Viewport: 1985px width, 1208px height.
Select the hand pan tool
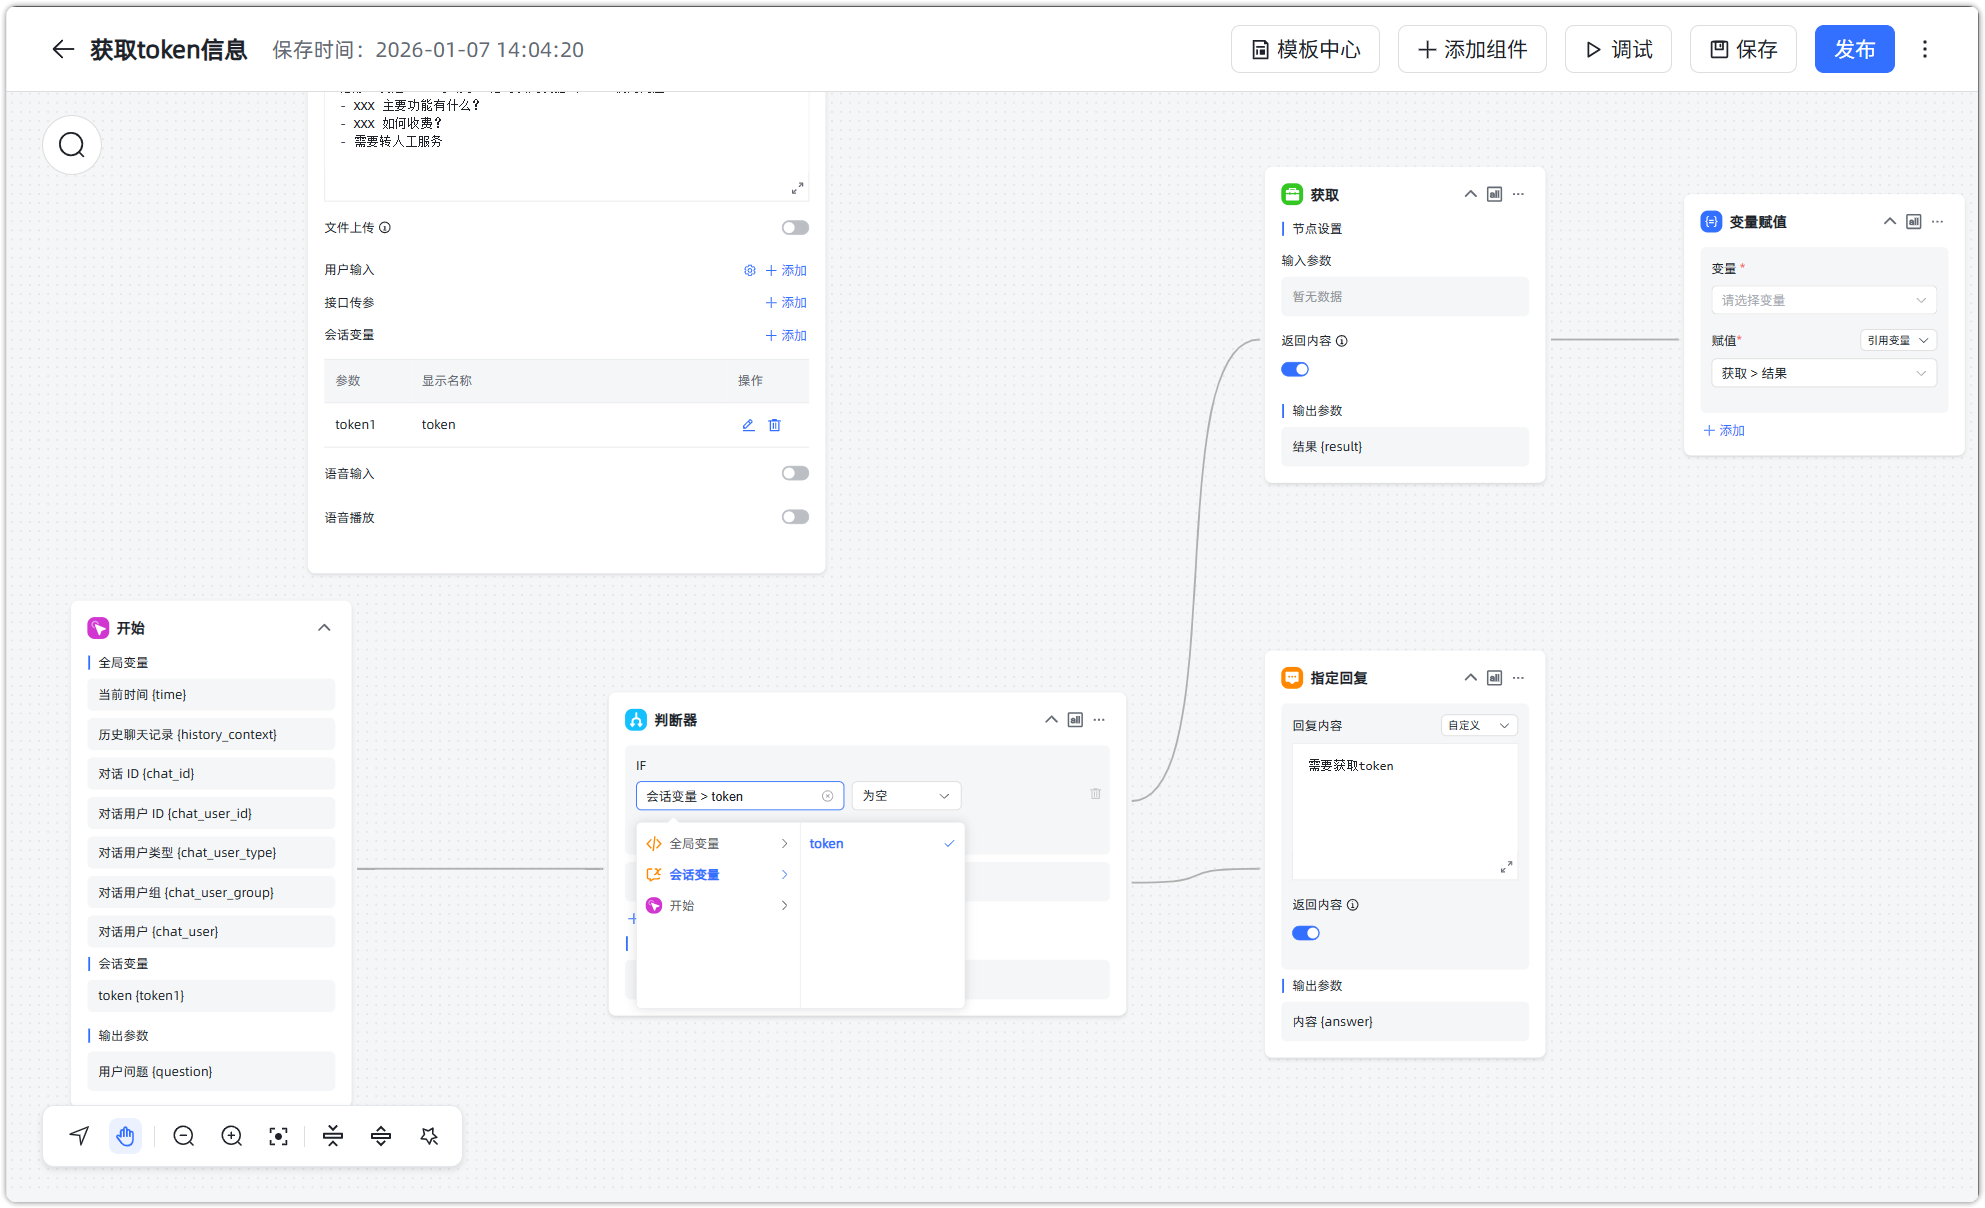tap(125, 1136)
